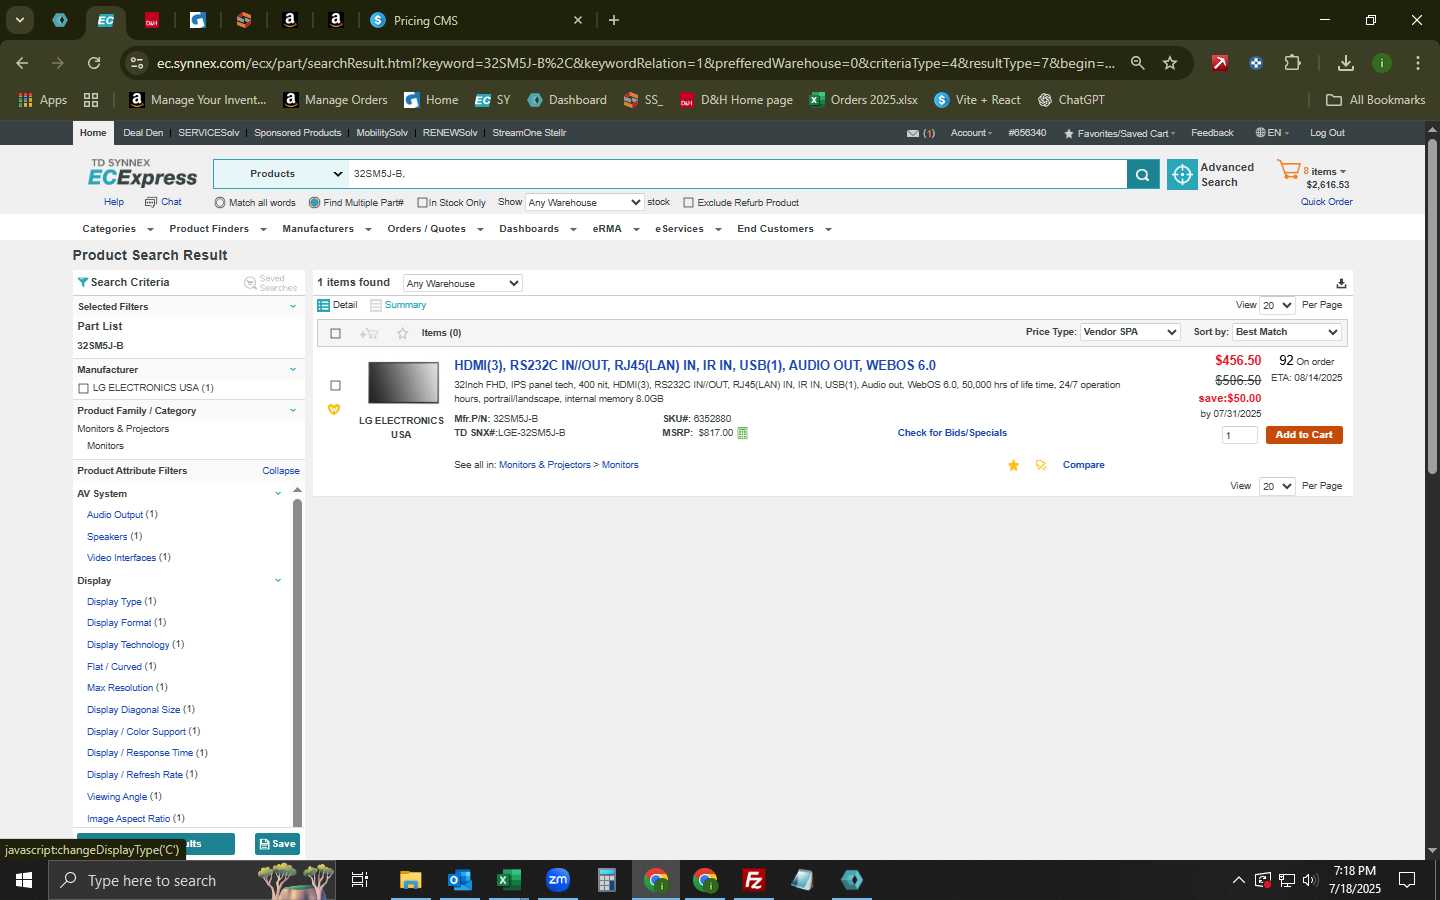Screen dimensions: 1440x900
Task: Click the part number search field
Action: coord(737,174)
